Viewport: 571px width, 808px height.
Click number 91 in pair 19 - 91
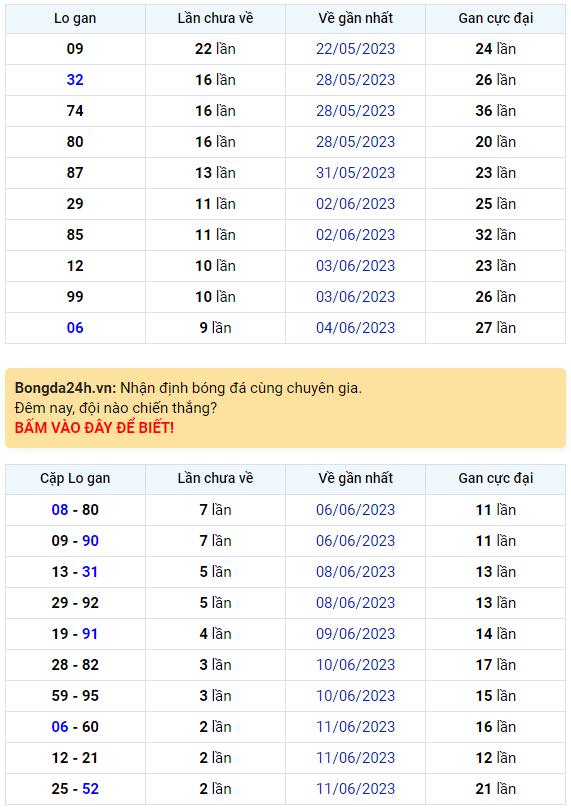click(90, 634)
